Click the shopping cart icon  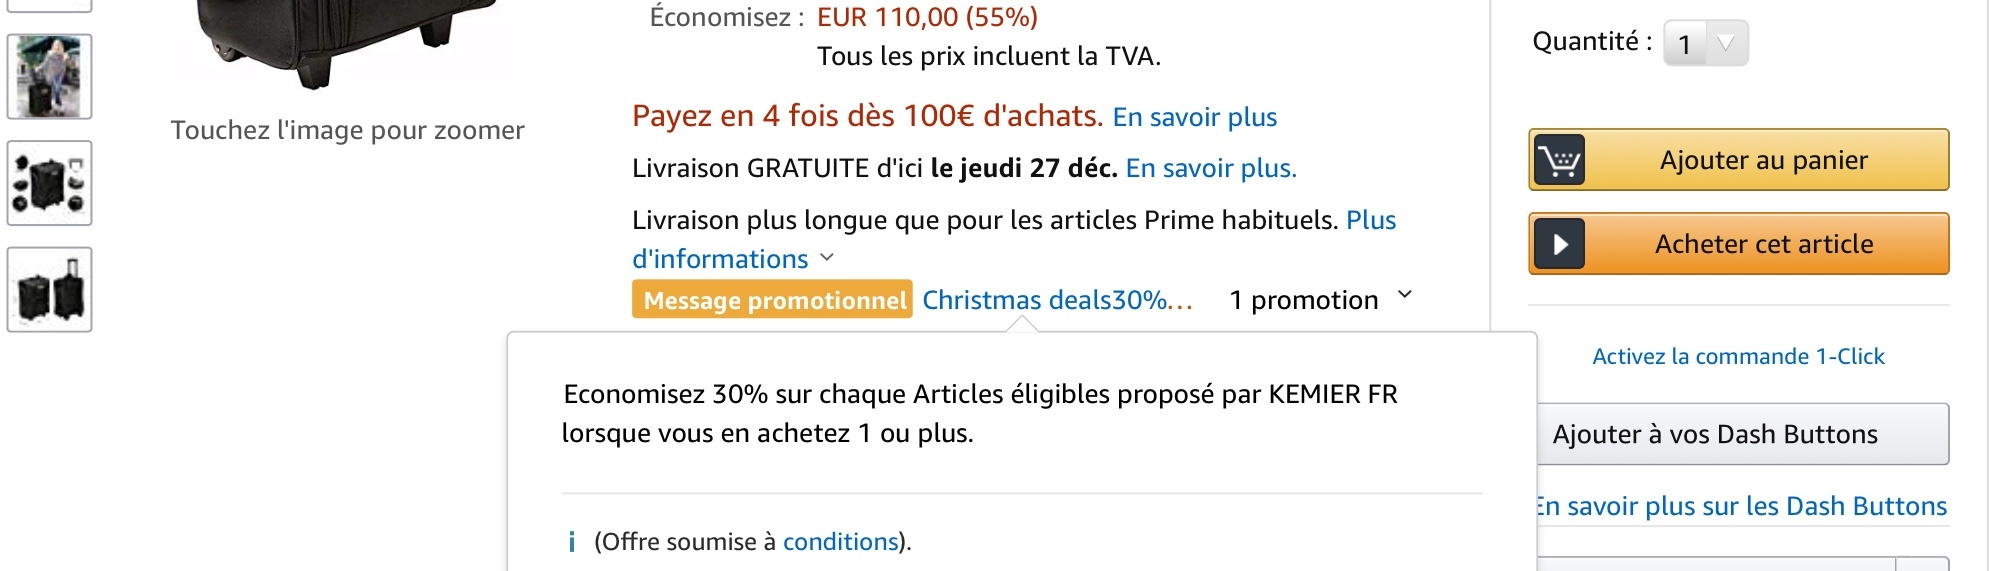click(x=1559, y=160)
